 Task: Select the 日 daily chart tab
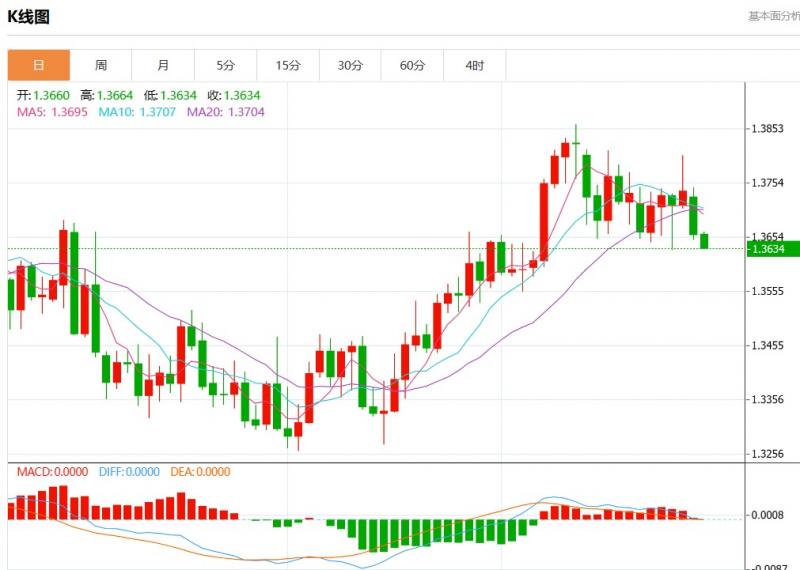click(39, 65)
